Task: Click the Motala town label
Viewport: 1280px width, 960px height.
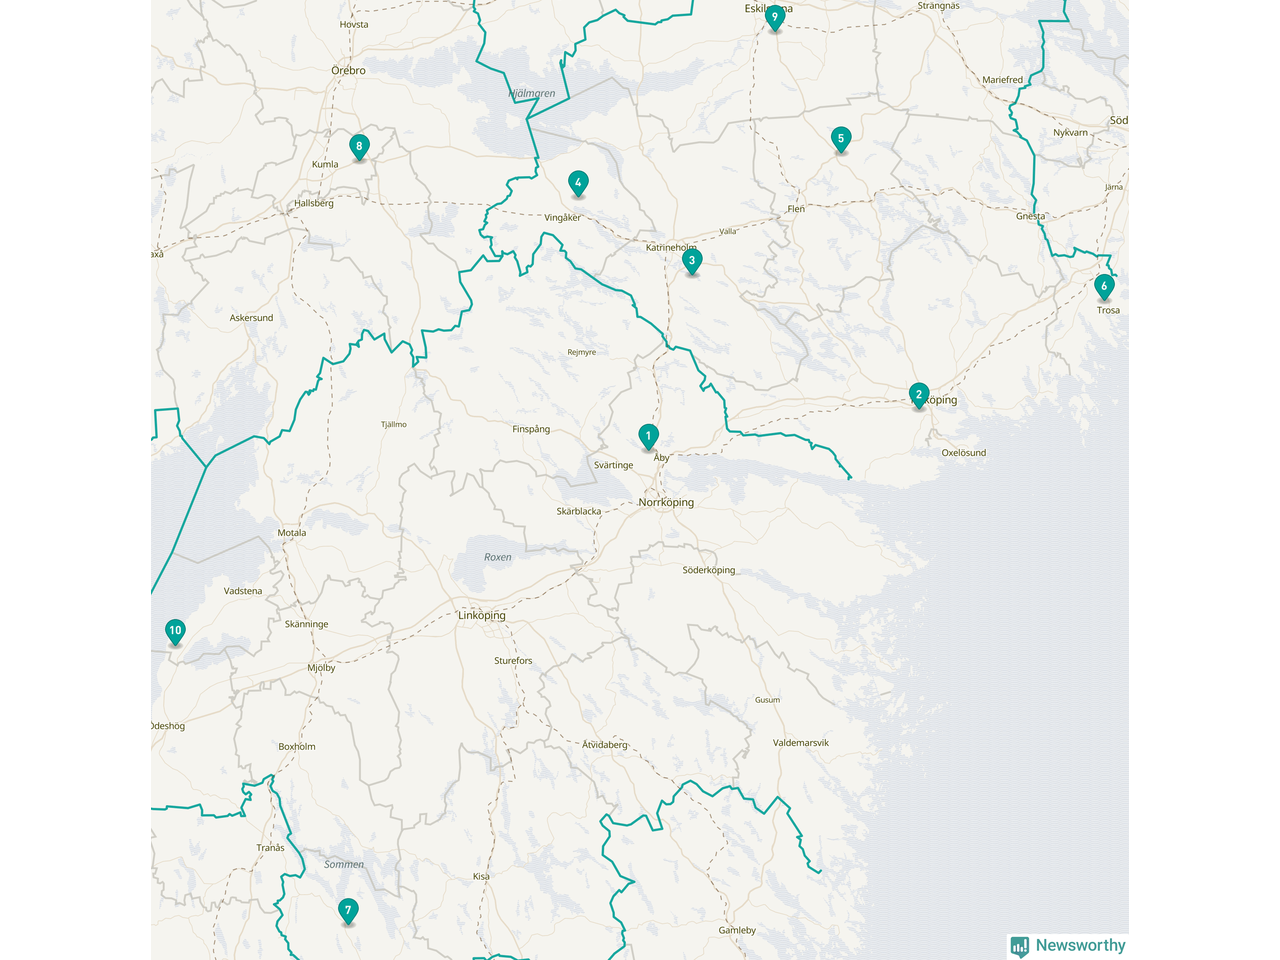Action: [292, 533]
